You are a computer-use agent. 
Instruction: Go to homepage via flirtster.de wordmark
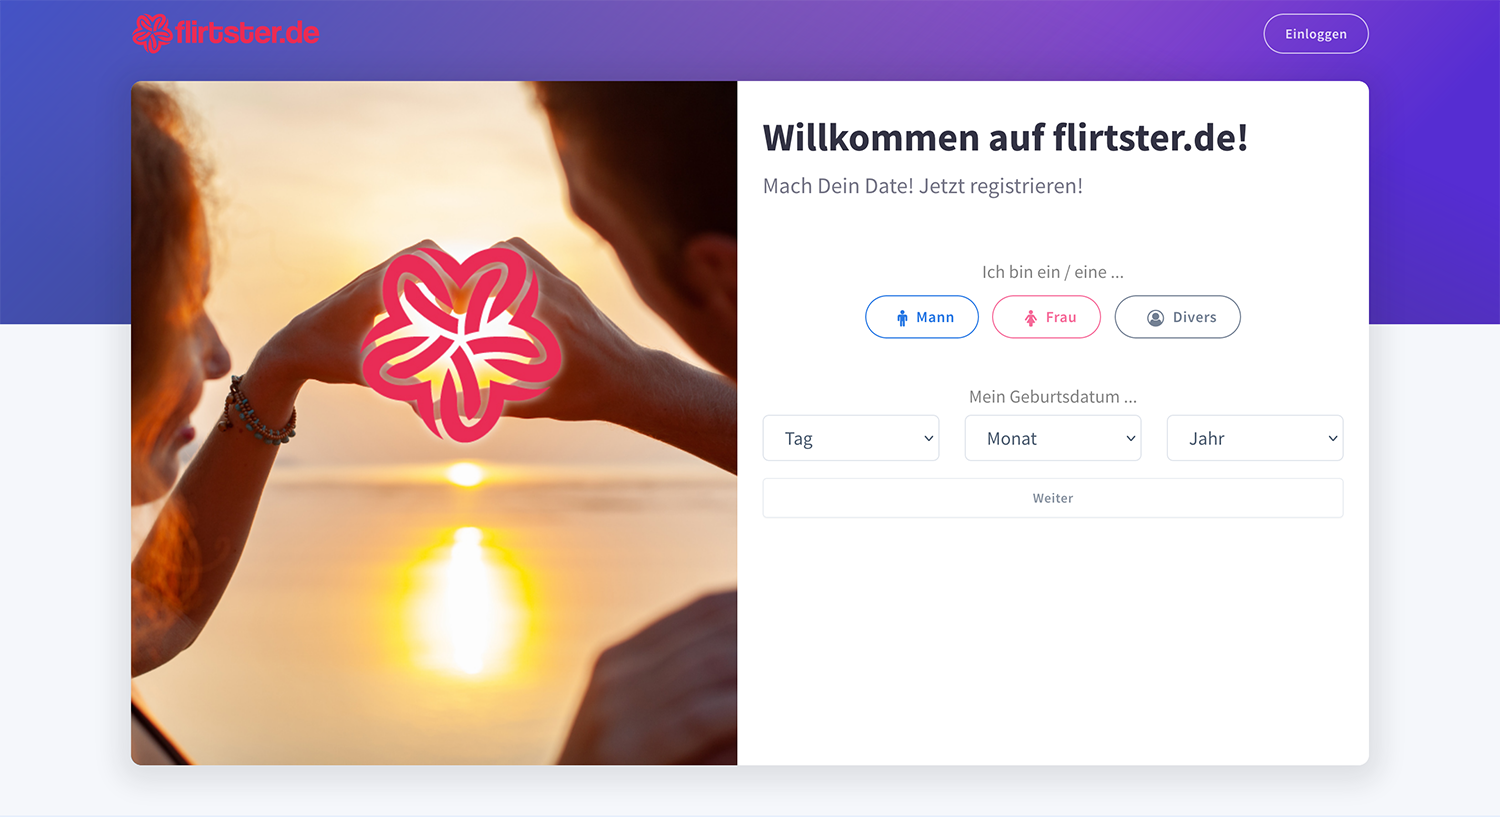[x=247, y=33]
